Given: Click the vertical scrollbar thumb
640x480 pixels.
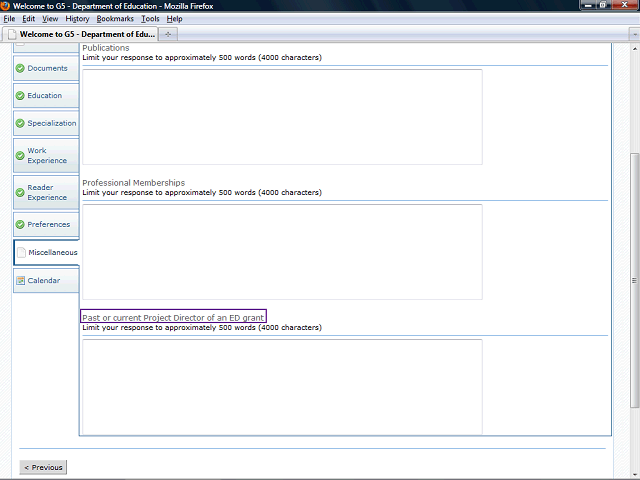Looking at the screenshot, I should tap(634, 280).
